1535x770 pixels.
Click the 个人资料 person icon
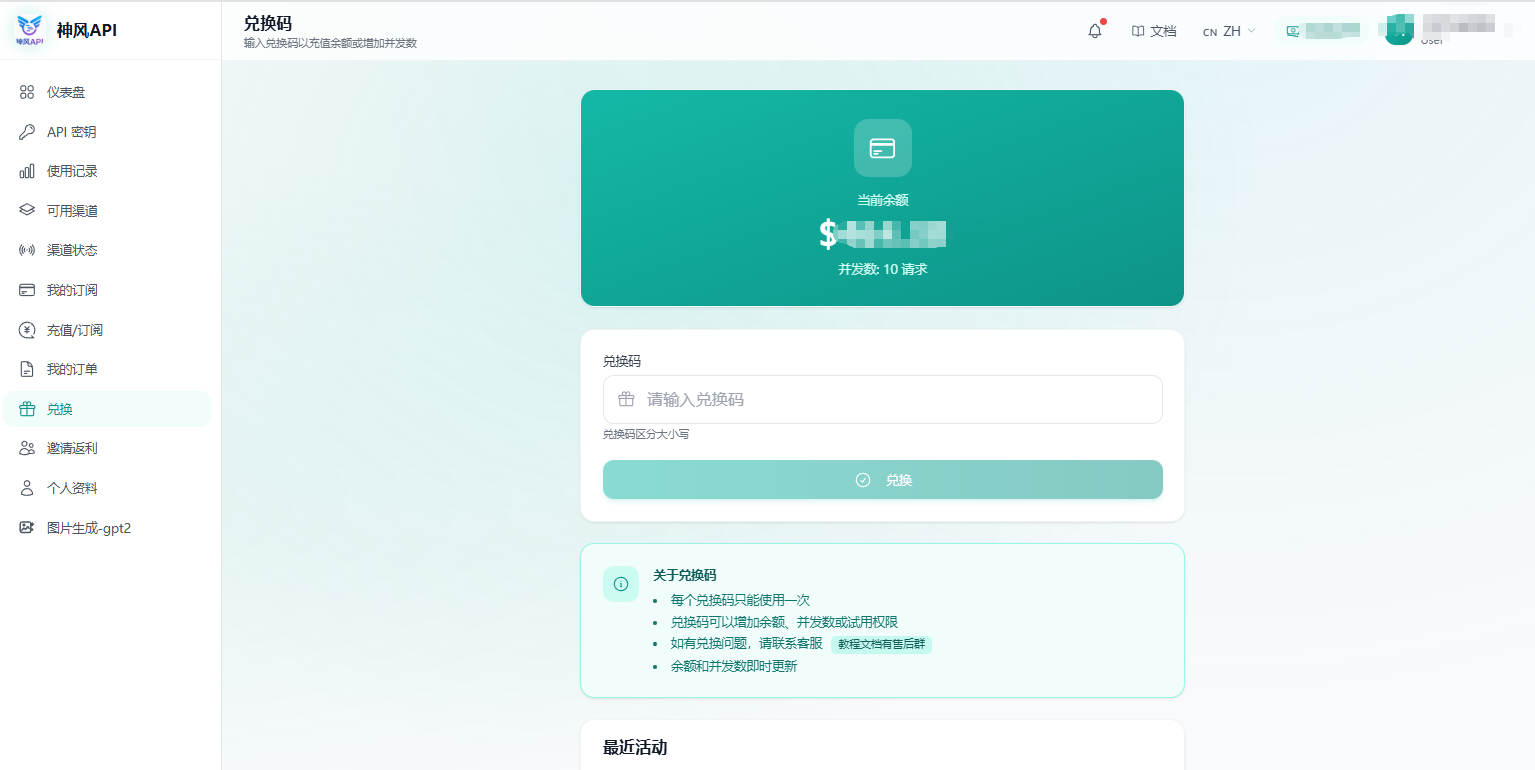[27, 488]
